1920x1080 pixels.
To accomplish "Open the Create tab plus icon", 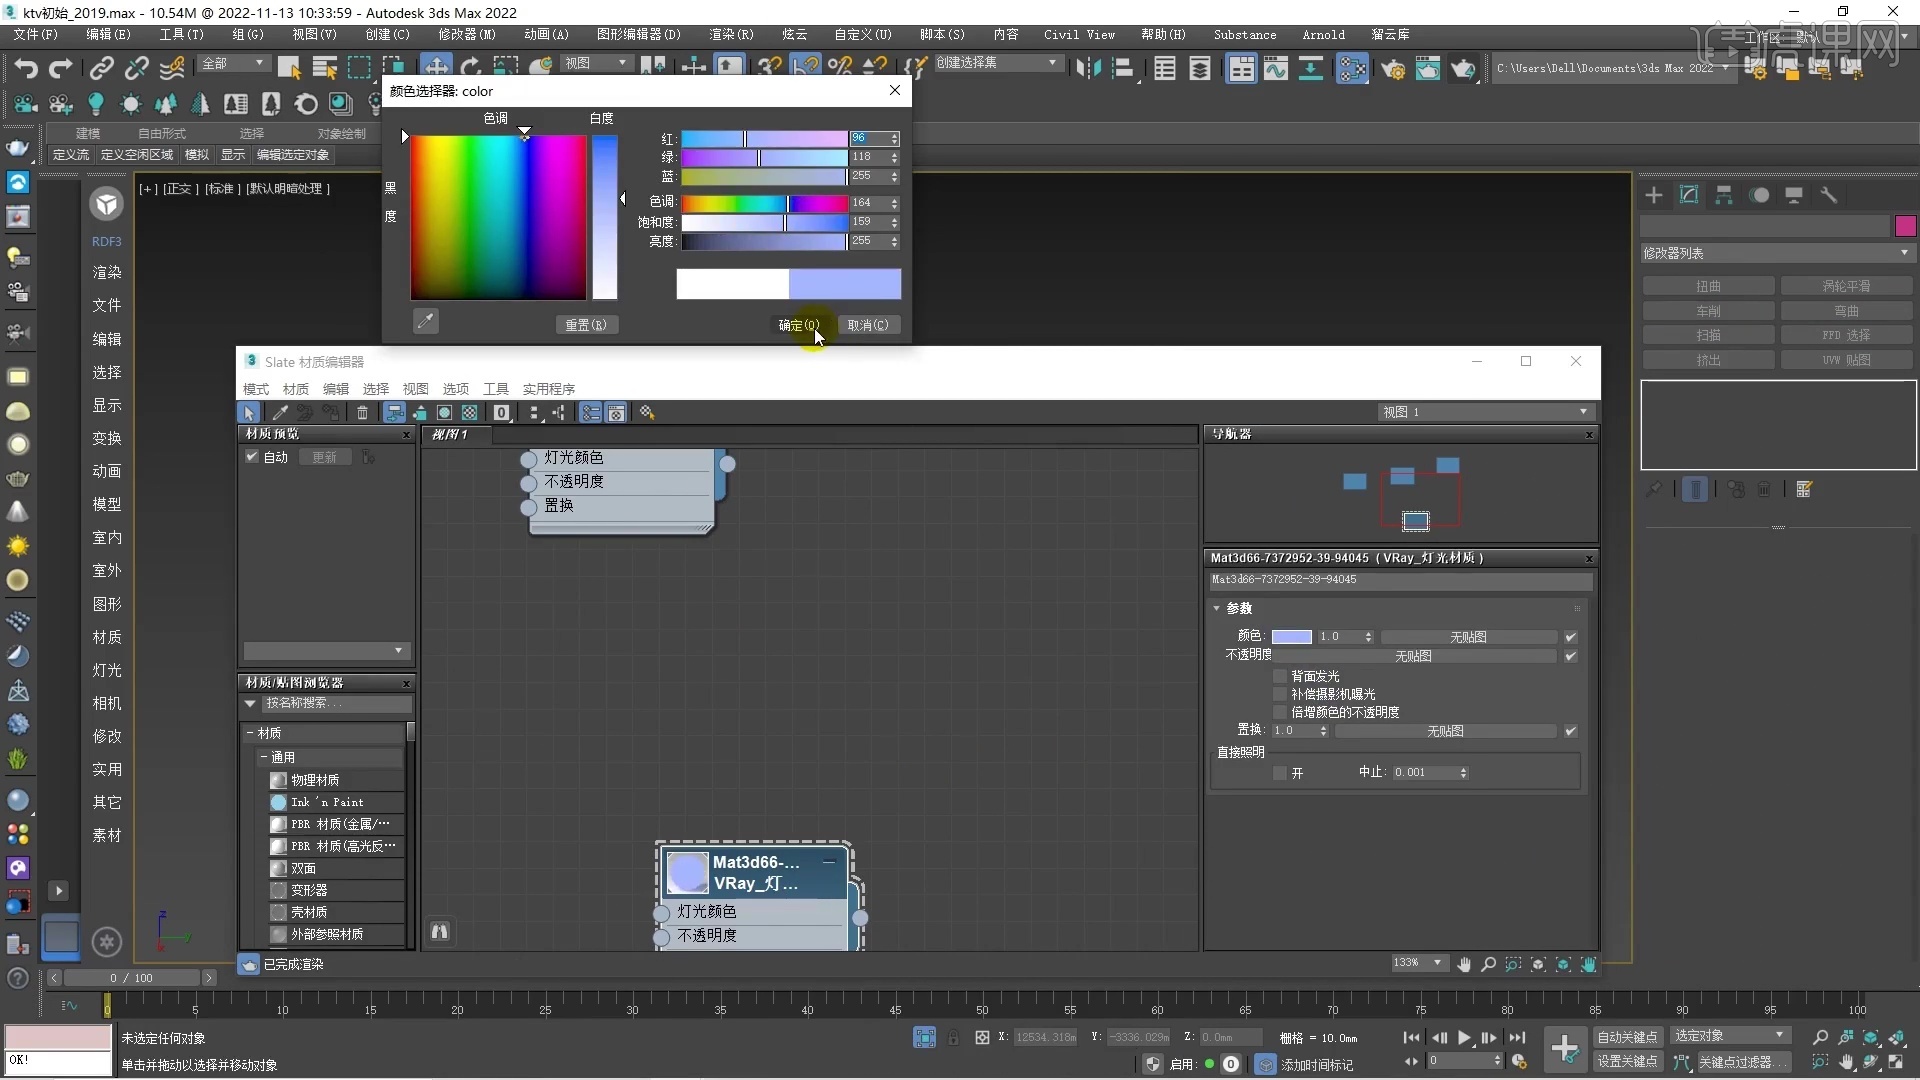I will (x=1654, y=195).
